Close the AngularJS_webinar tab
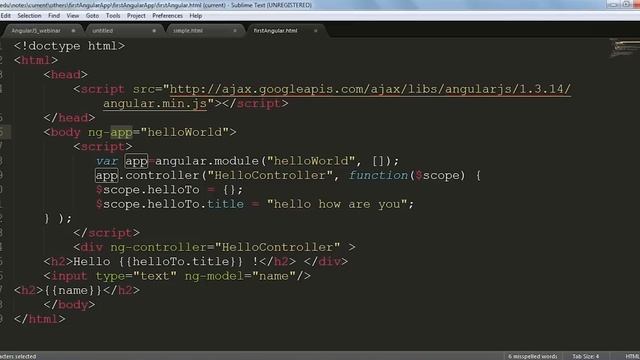The height and width of the screenshot is (360, 640). (x=73, y=31)
